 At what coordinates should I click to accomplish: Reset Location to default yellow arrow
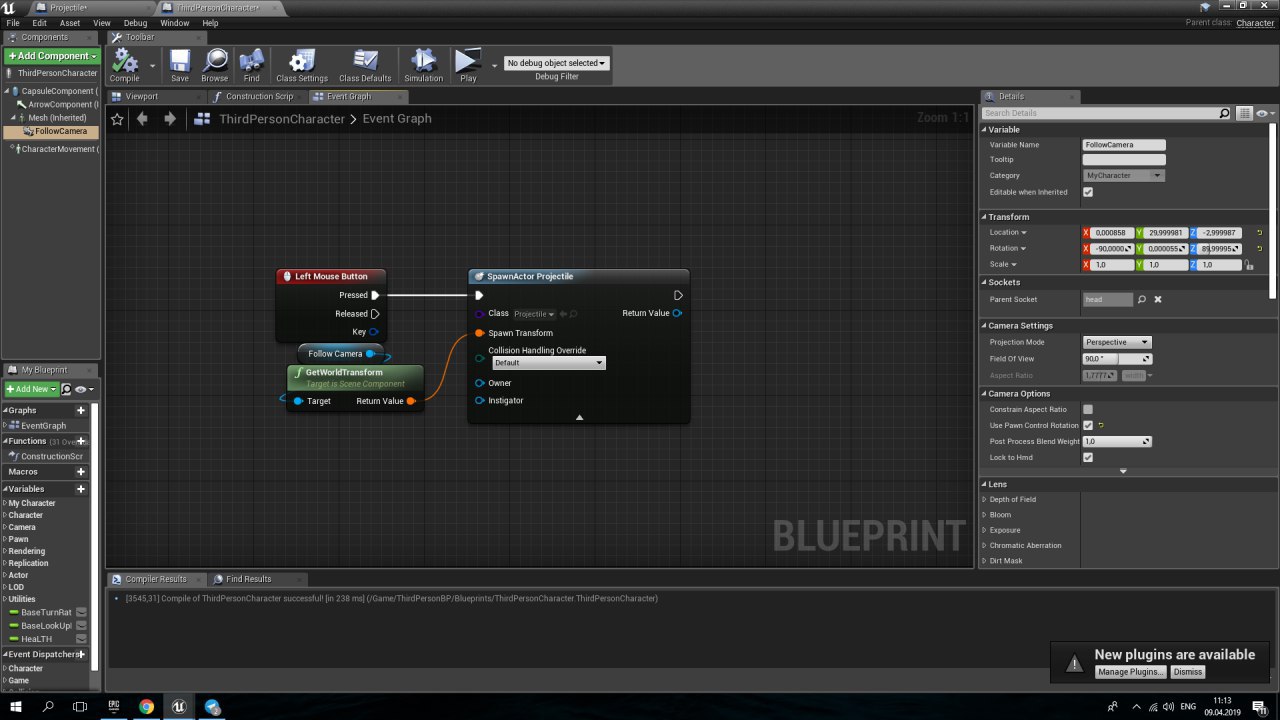(1259, 233)
